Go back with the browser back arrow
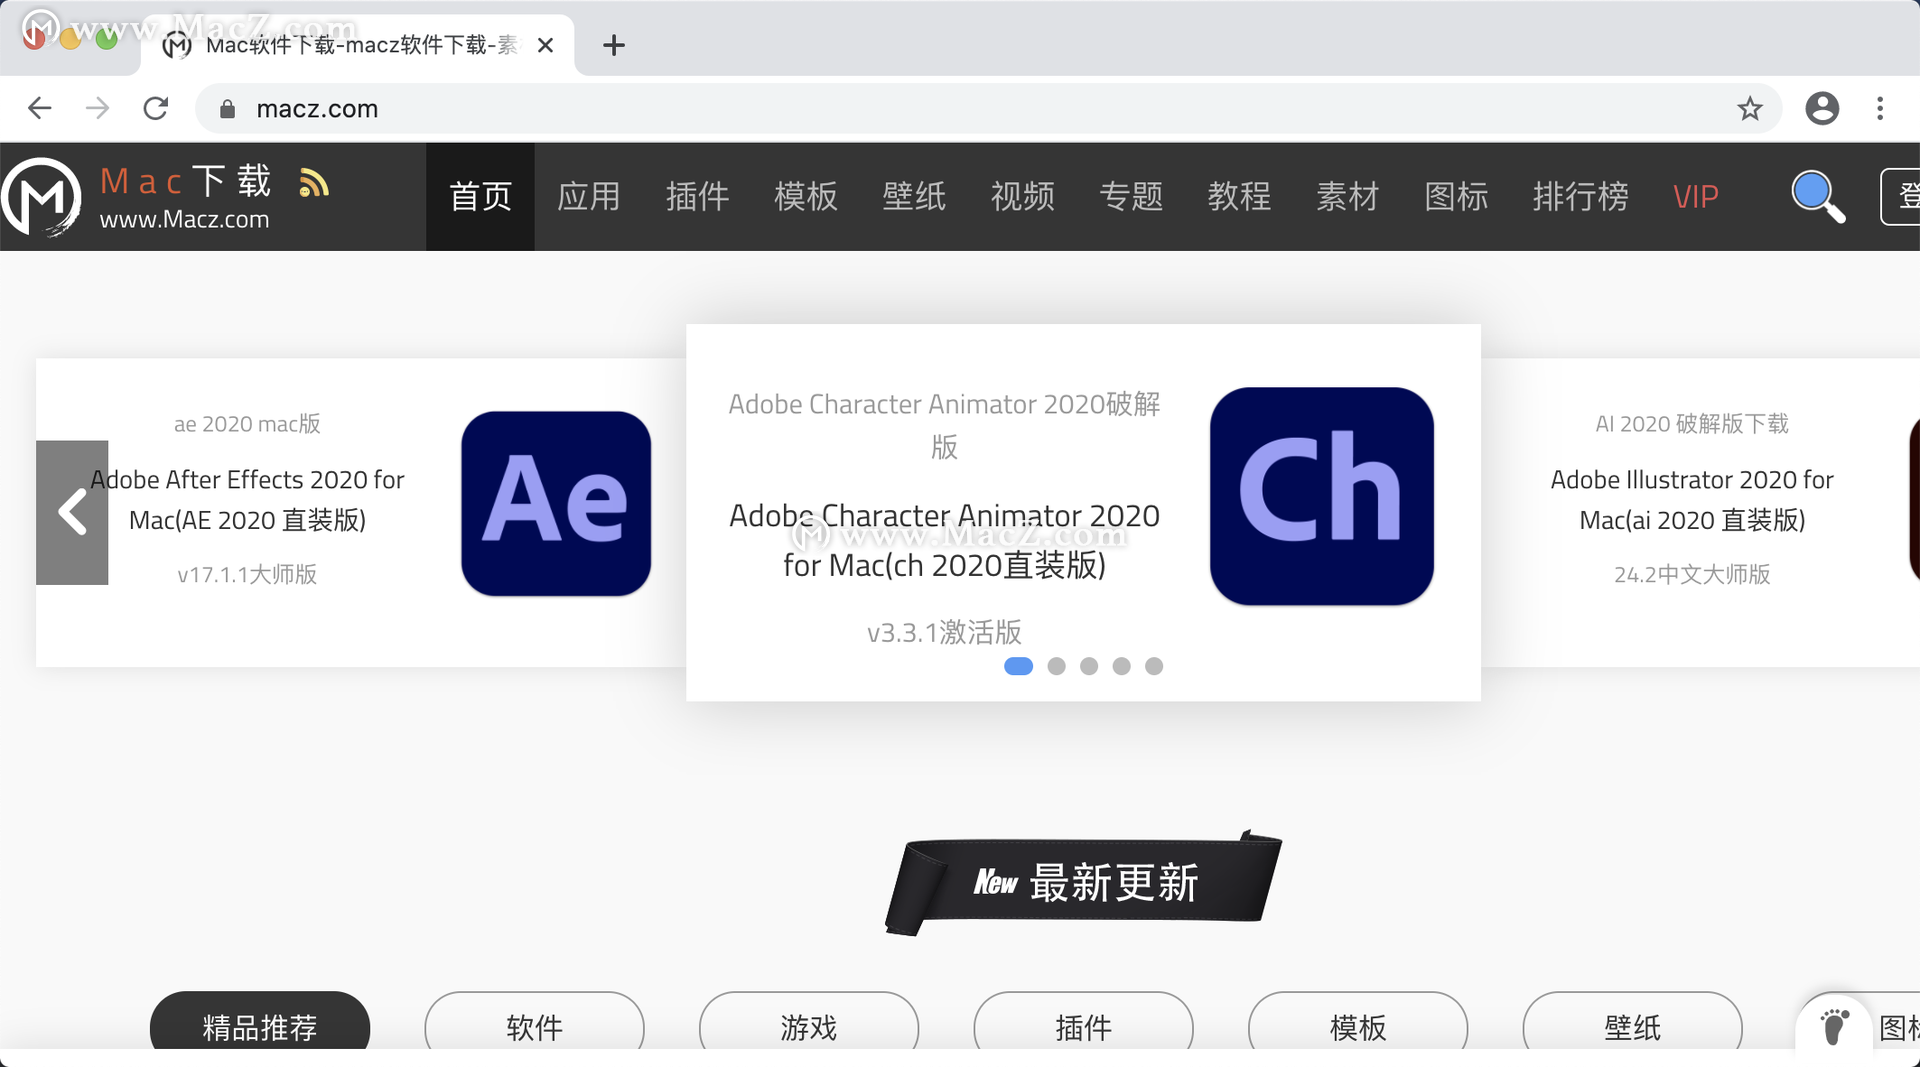 pyautogui.click(x=39, y=108)
